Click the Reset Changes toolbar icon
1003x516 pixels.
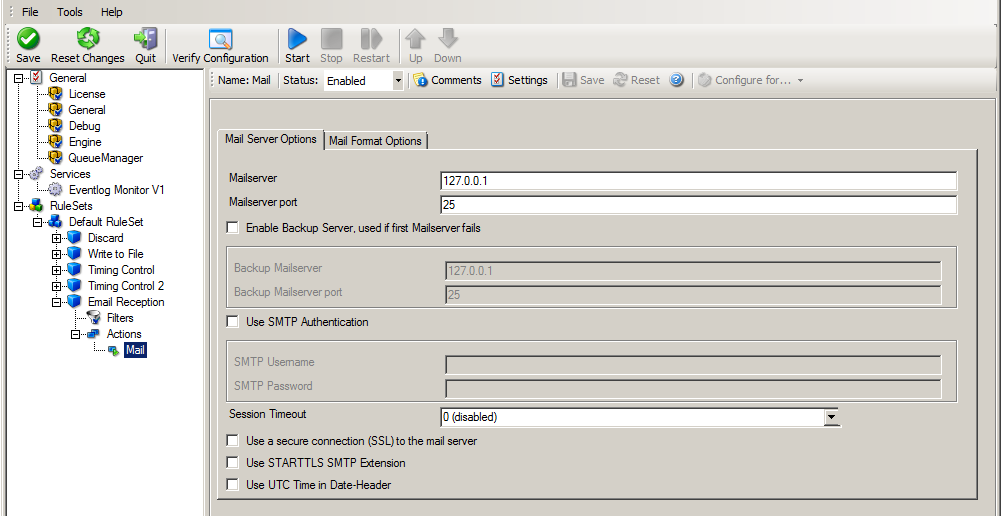click(x=88, y=40)
